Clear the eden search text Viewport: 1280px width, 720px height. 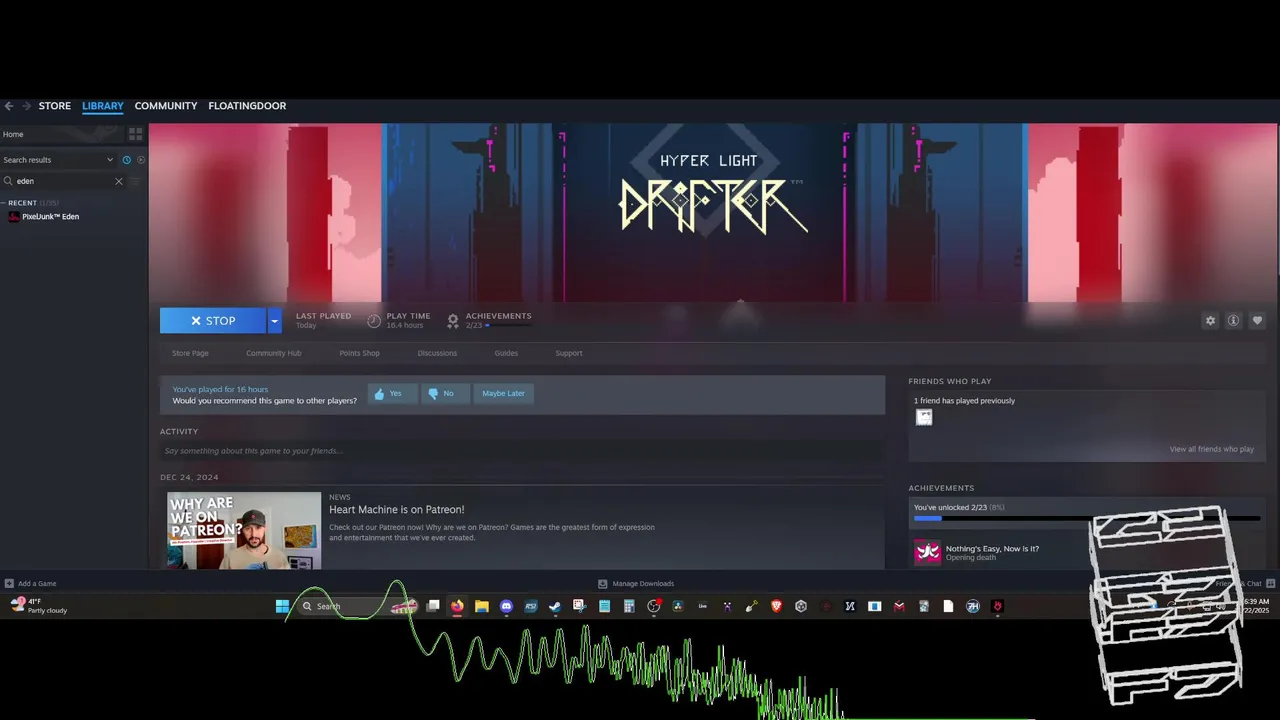pos(118,181)
